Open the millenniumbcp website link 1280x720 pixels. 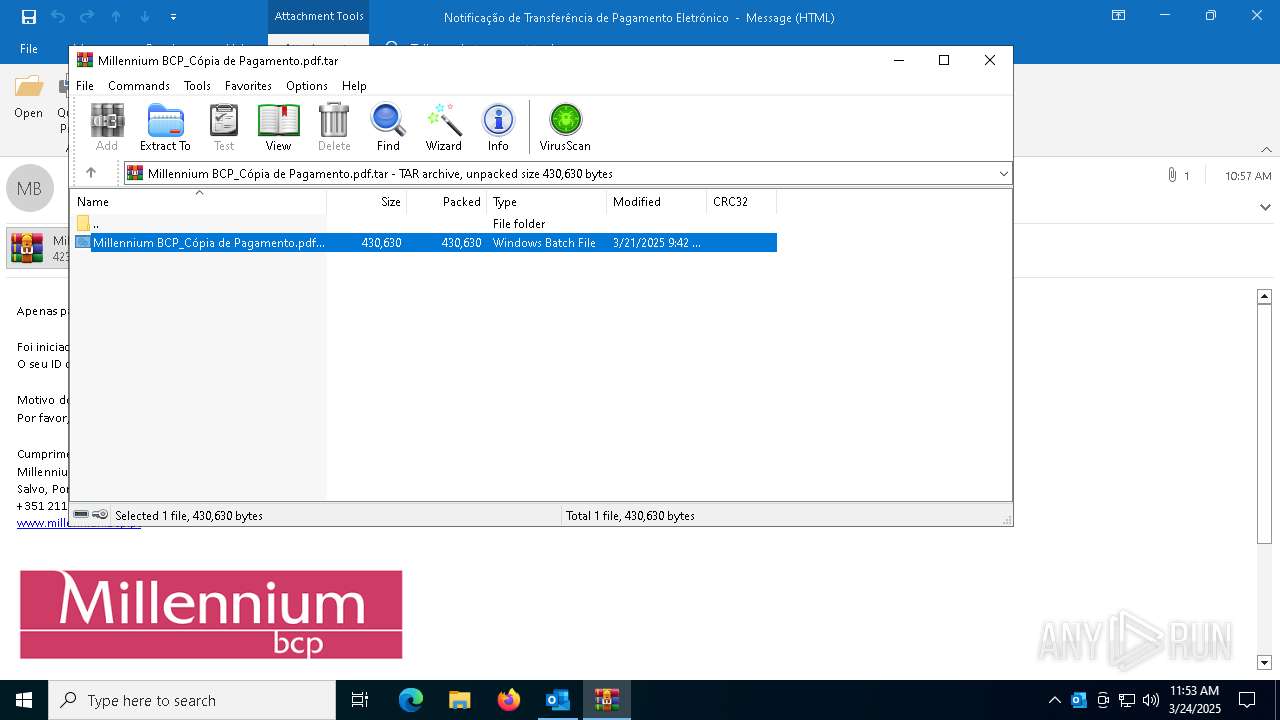click(79, 523)
